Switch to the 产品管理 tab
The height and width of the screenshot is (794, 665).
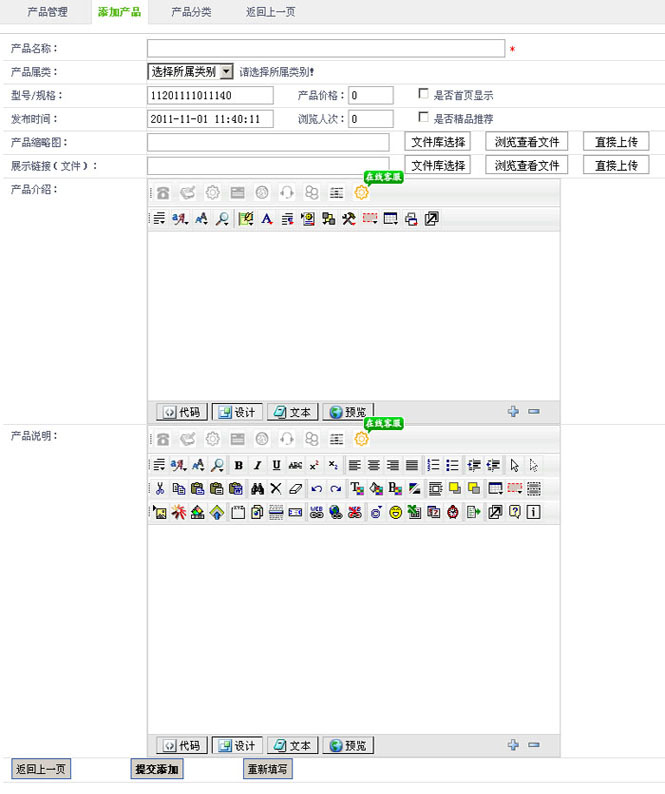click(x=47, y=12)
